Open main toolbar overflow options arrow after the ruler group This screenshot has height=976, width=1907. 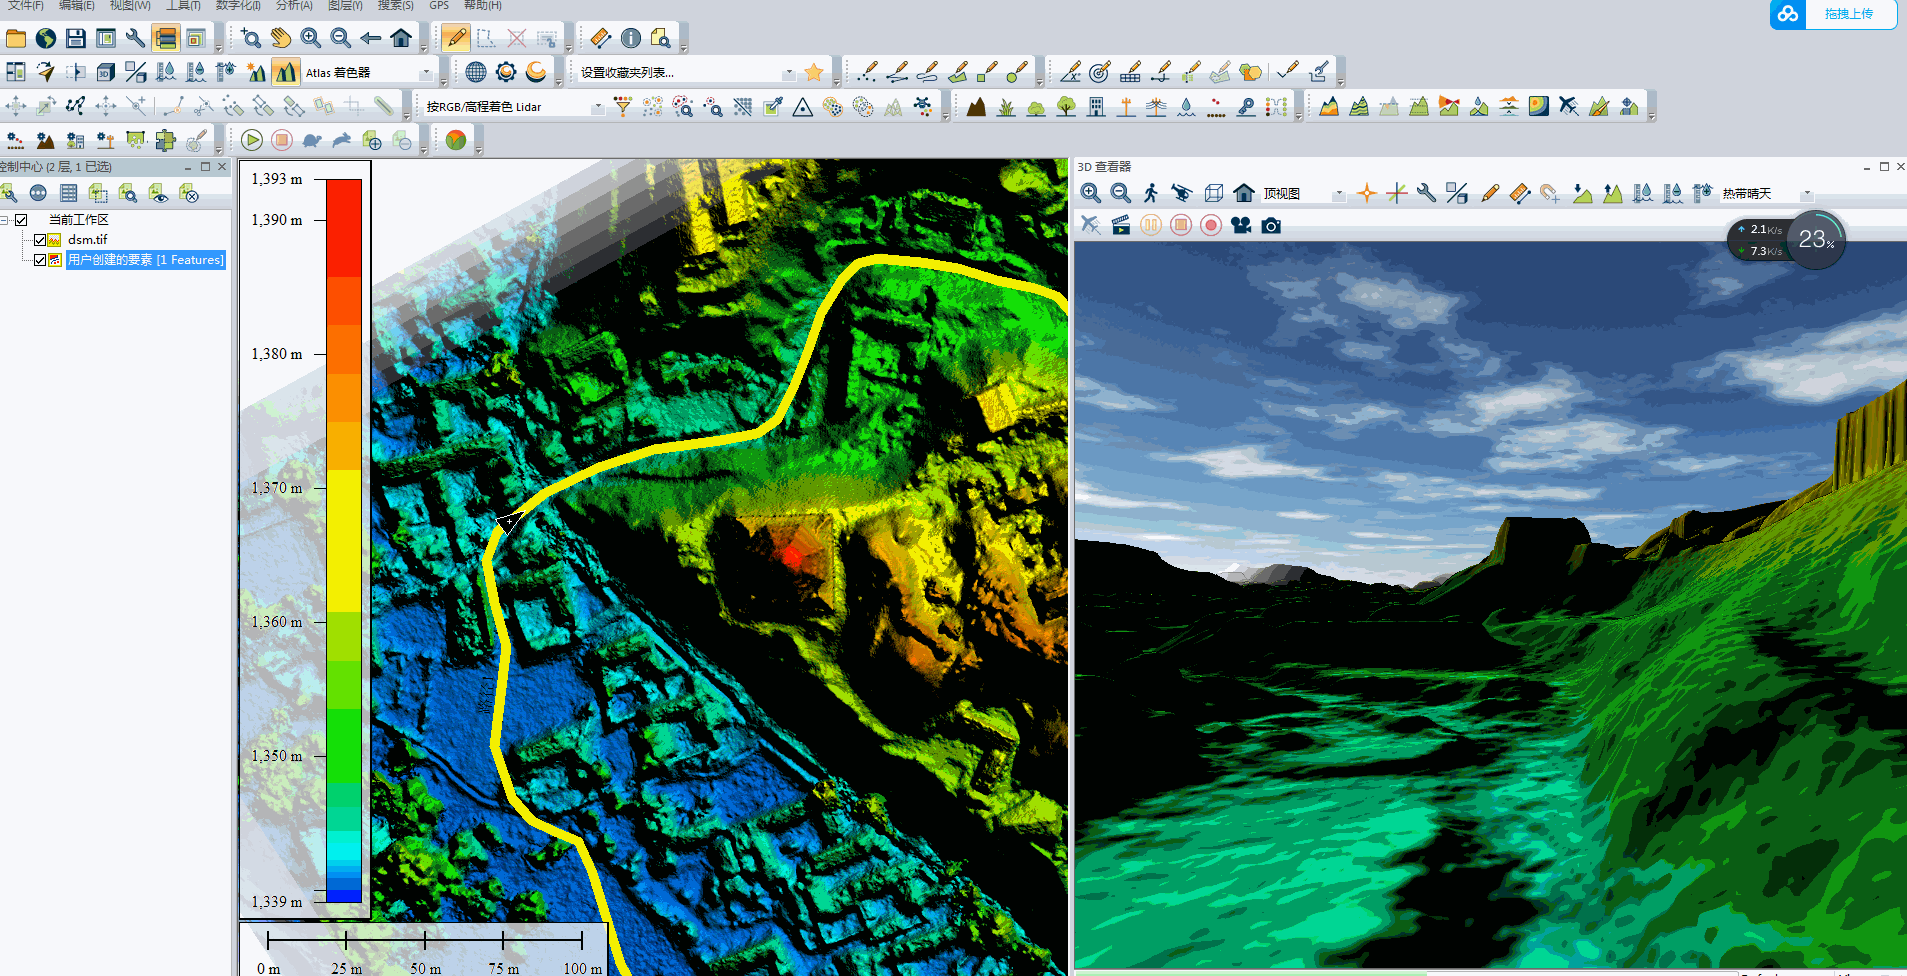(684, 47)
